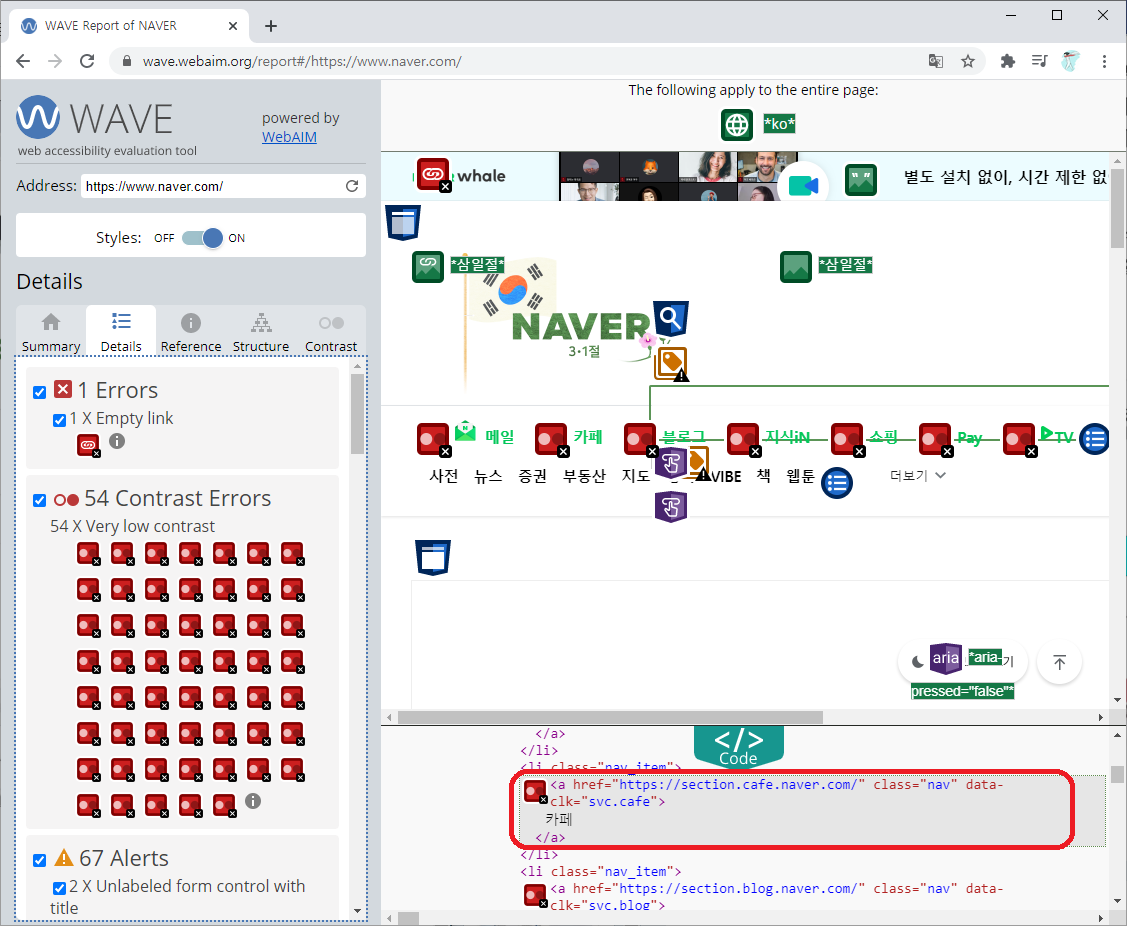Click the contrast icon in cafe code snippet

pos(535,792)
